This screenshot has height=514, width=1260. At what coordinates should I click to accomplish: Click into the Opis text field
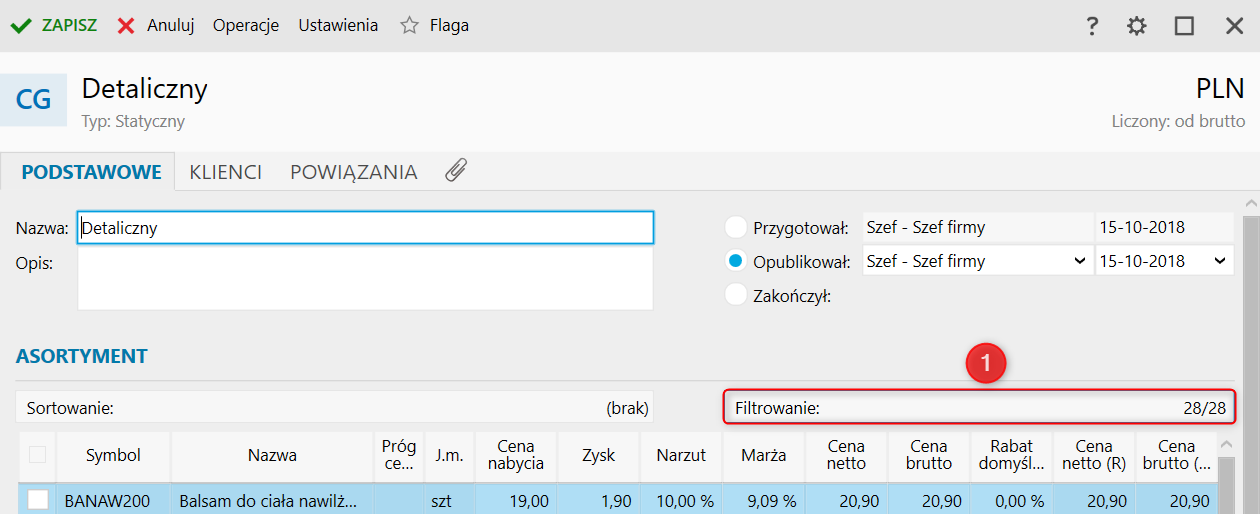tap(365, 278)
